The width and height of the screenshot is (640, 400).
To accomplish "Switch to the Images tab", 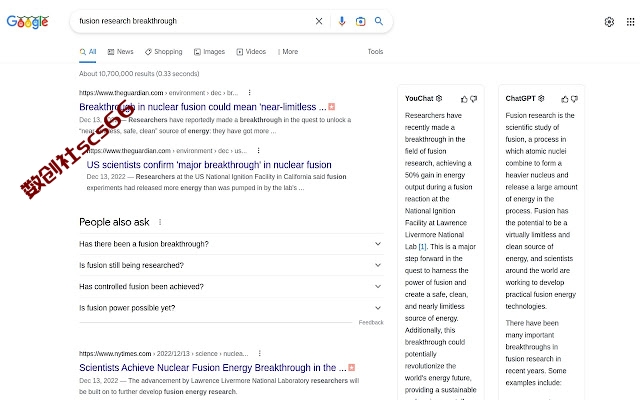I will click(209, 52).
